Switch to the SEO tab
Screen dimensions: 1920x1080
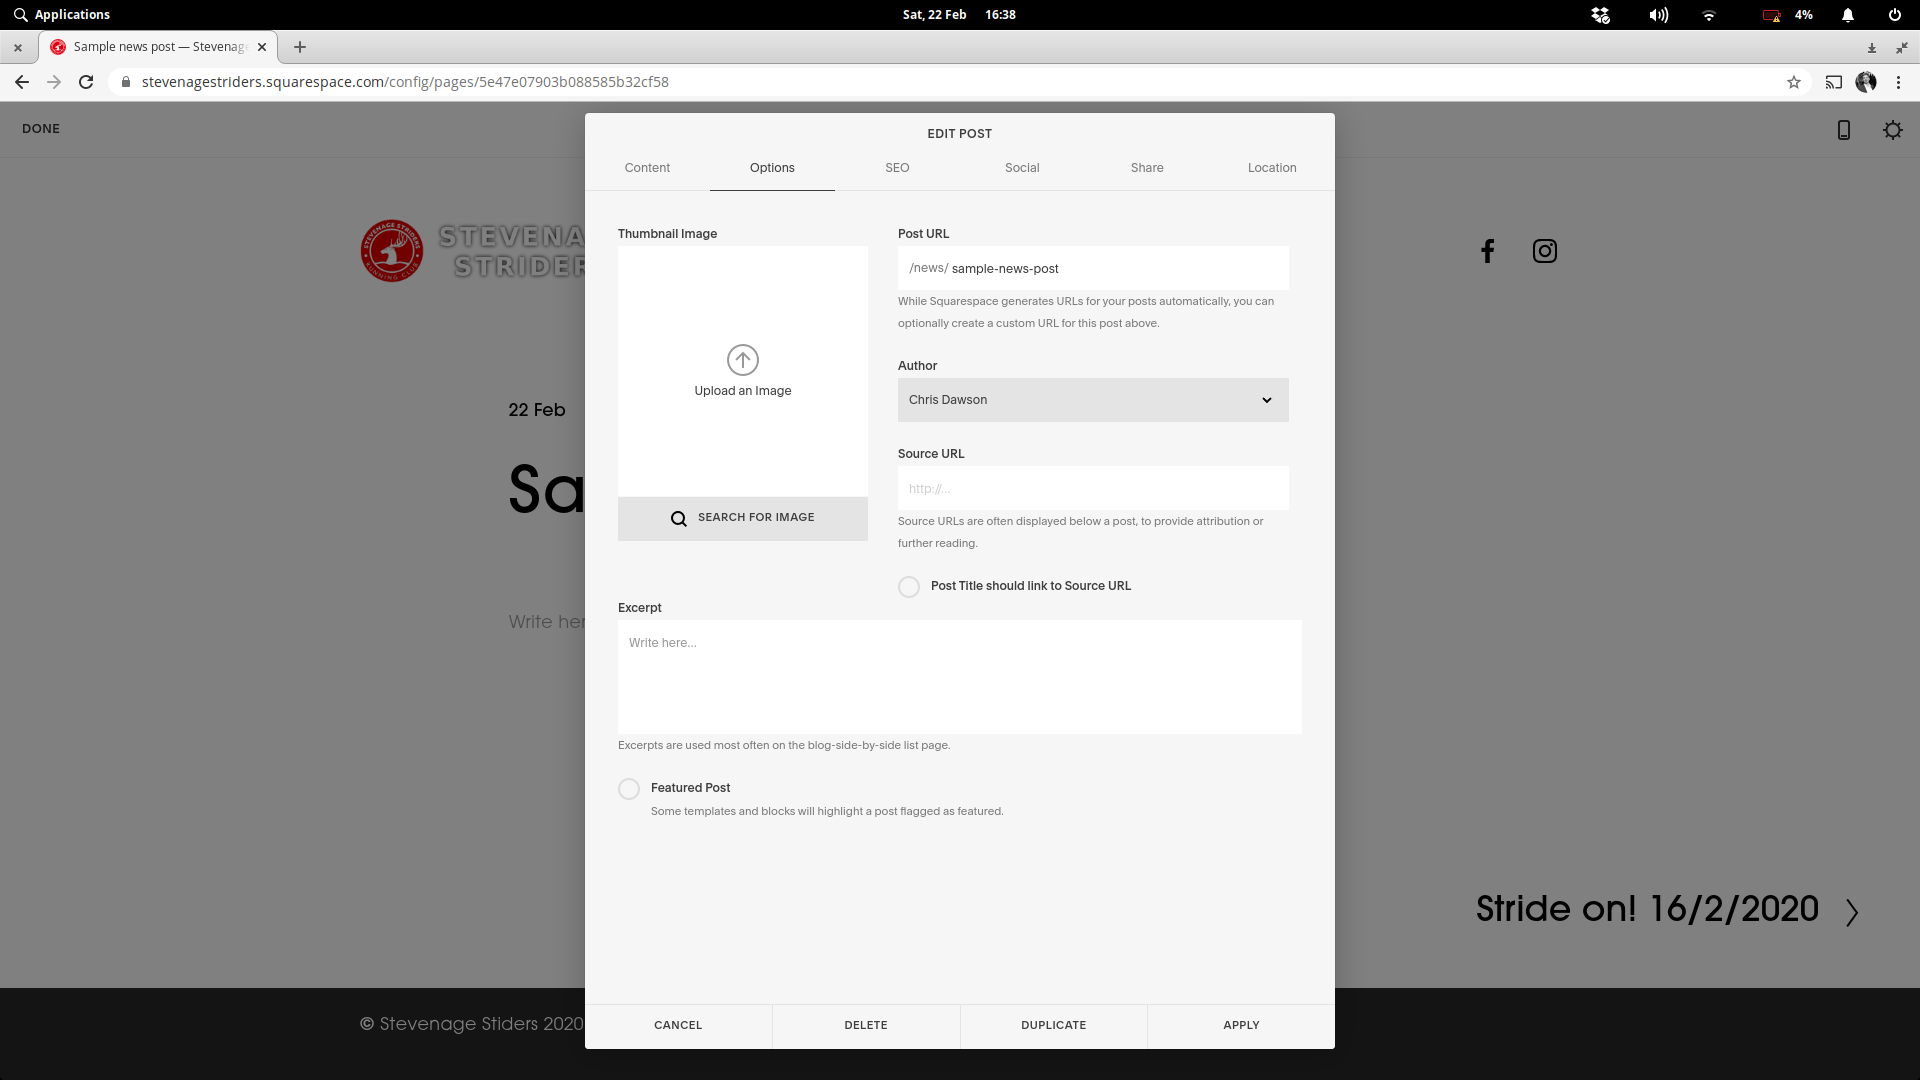(x=897, y=168)
